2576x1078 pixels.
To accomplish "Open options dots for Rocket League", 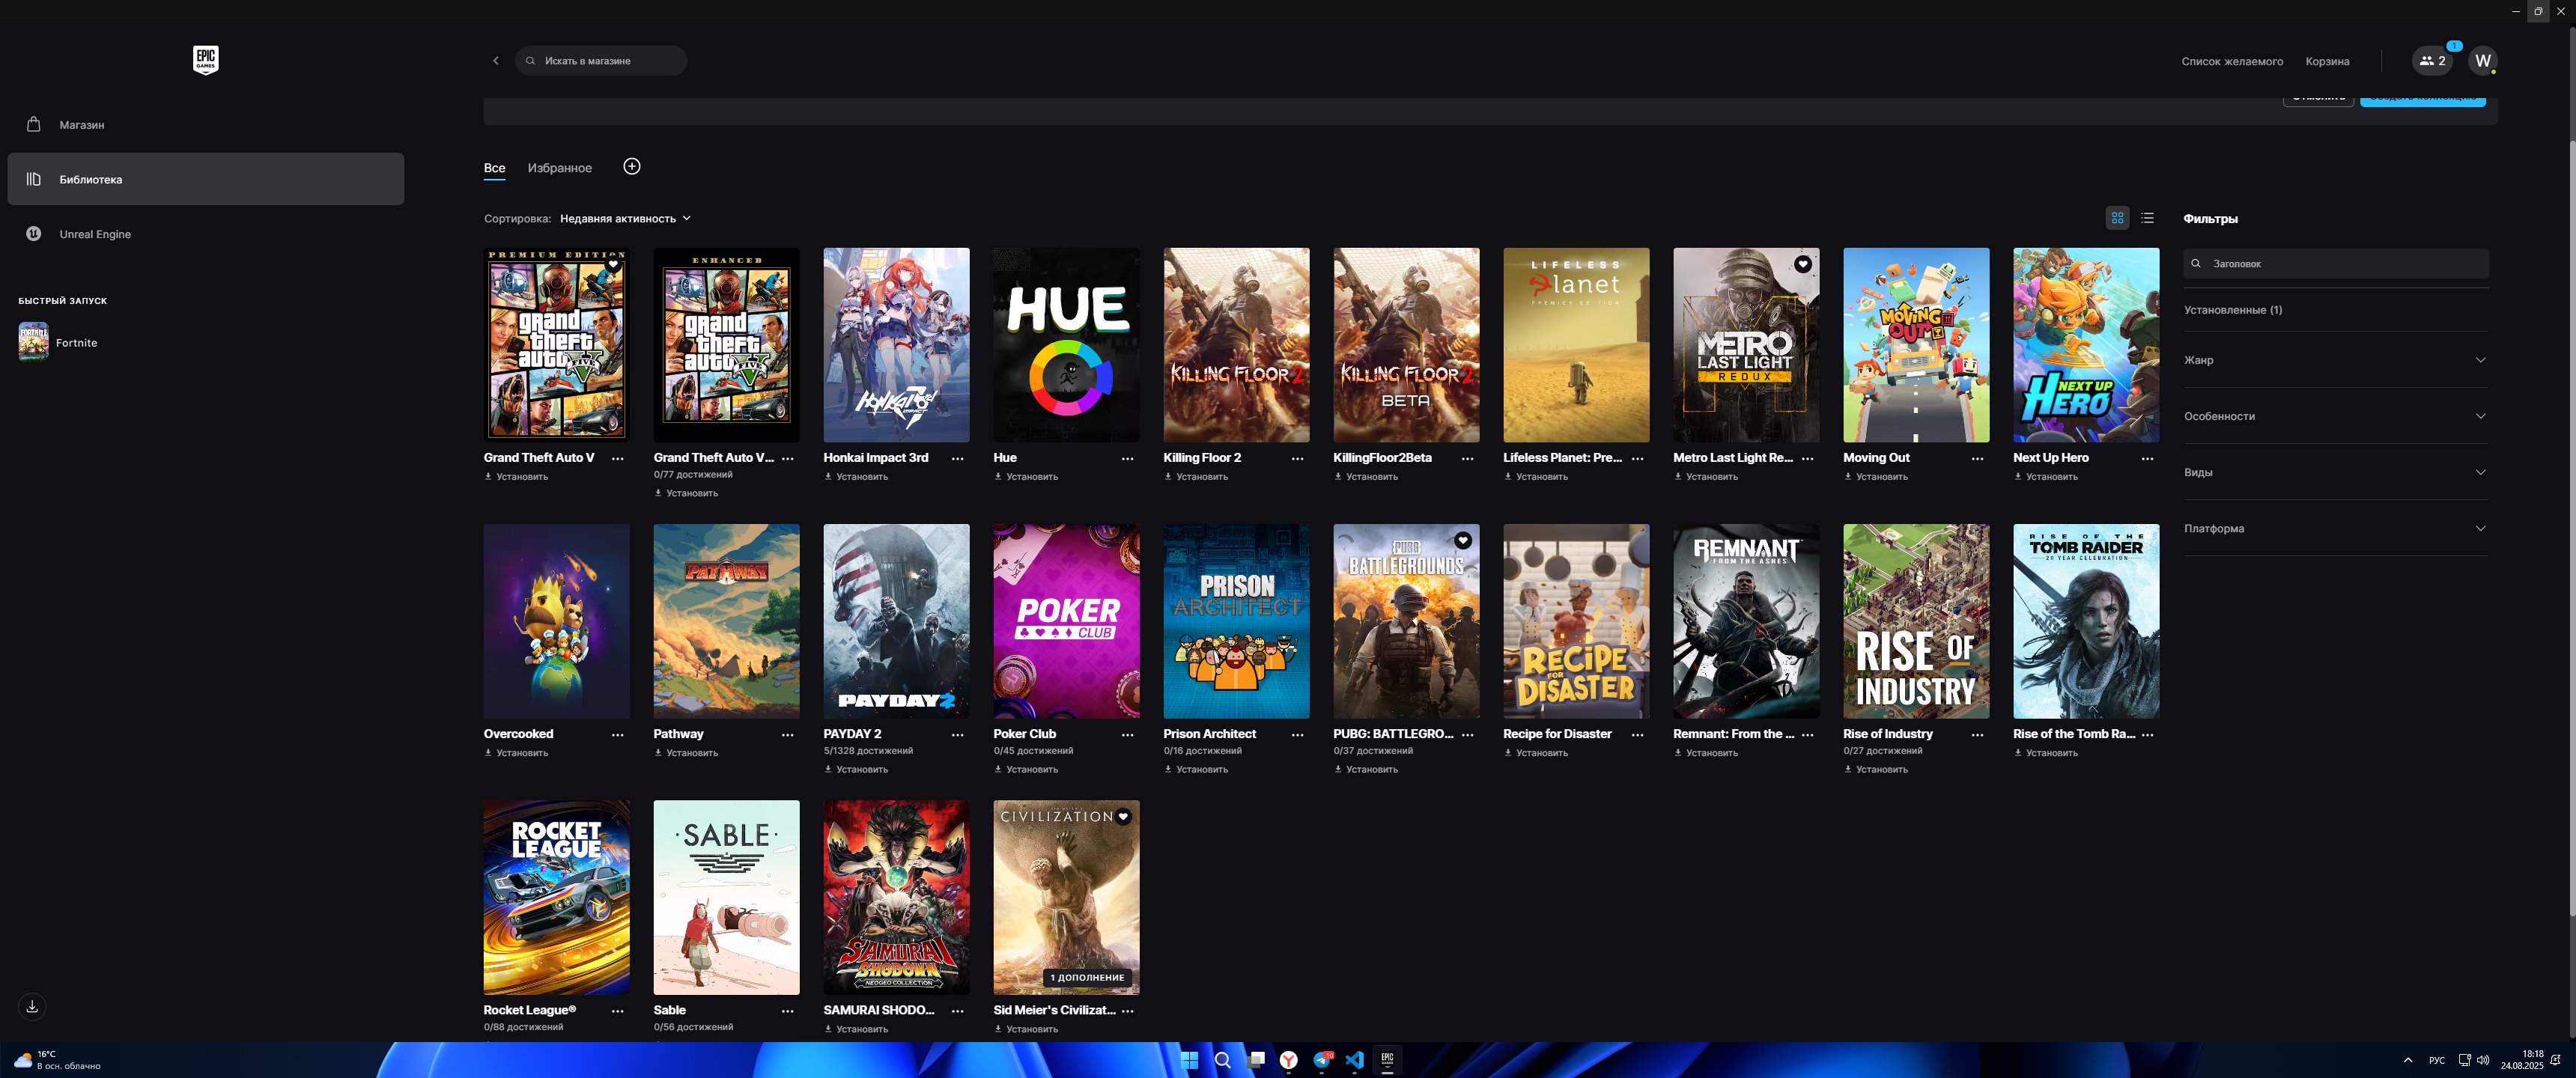I will 618,1011.
